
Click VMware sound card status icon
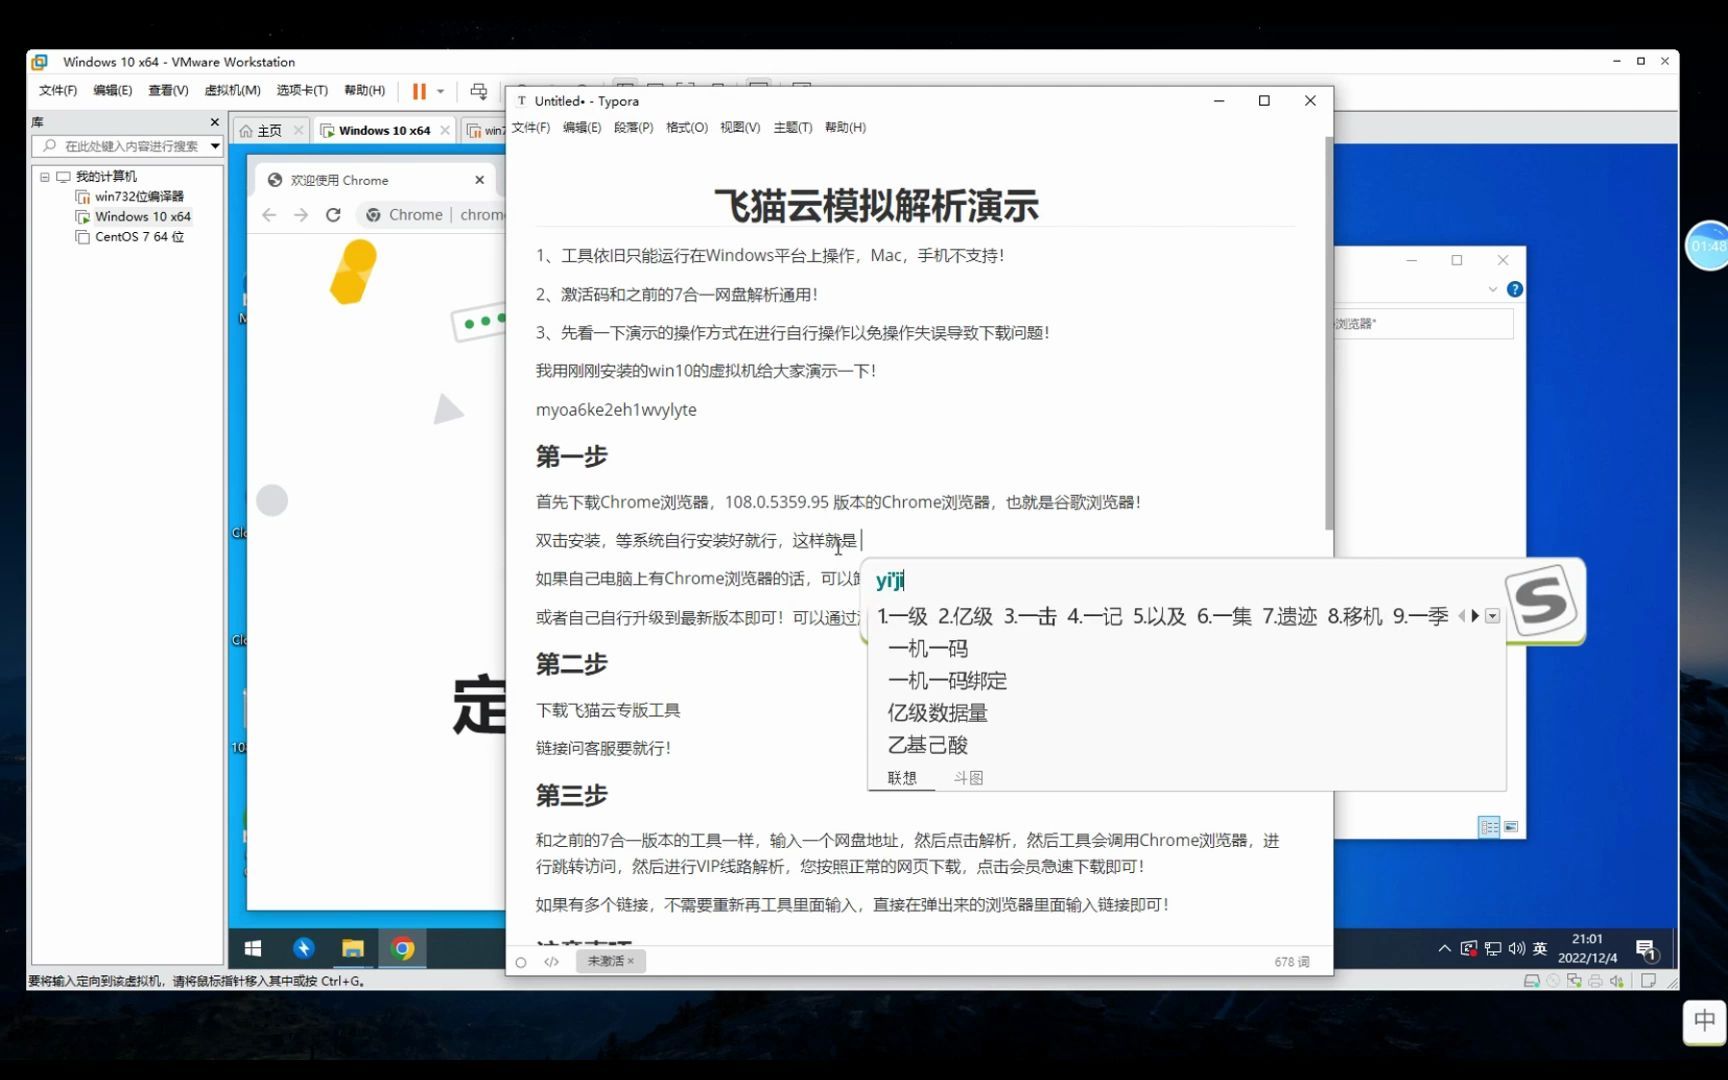pyautogui.click(x=1617, y=981)
